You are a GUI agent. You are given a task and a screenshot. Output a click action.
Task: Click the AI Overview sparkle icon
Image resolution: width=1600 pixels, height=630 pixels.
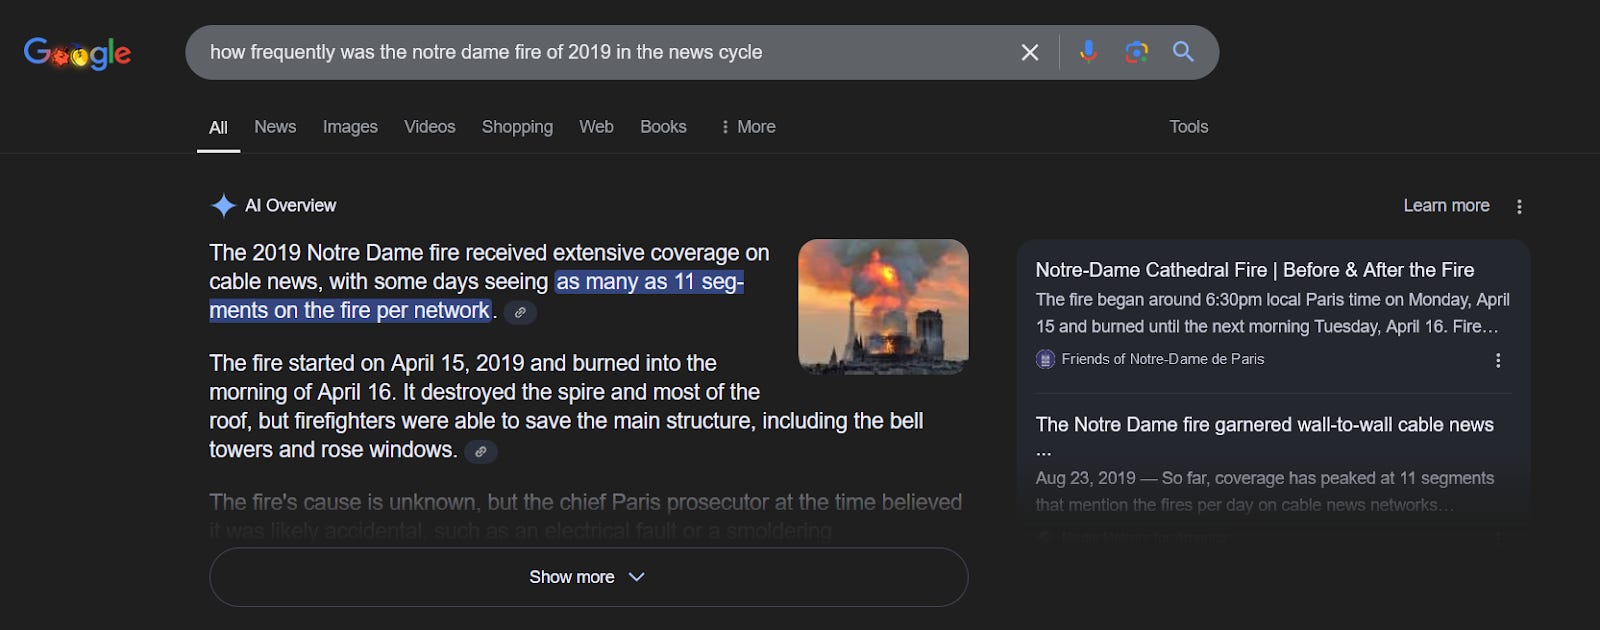(x=223, y=206)
